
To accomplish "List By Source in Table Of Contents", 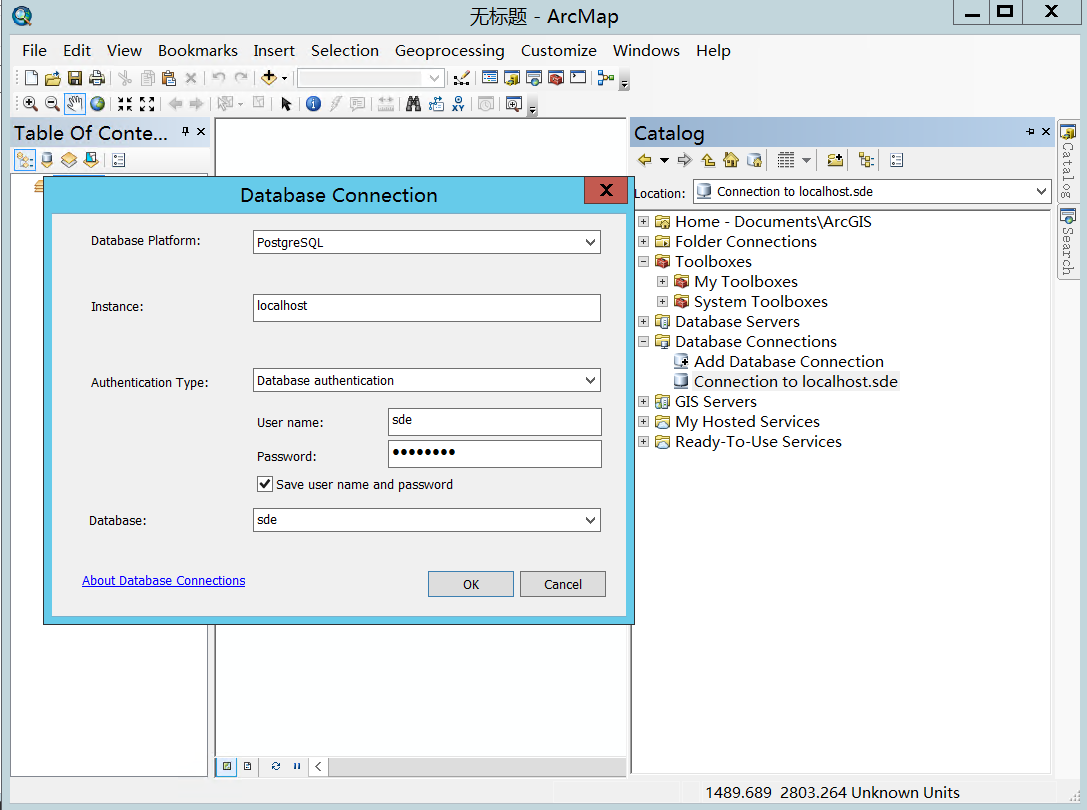I will 47,160.
